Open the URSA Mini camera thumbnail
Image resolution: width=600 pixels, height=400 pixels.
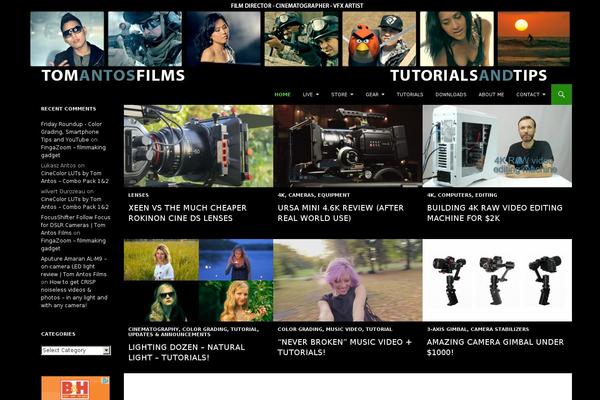[347, 146]
